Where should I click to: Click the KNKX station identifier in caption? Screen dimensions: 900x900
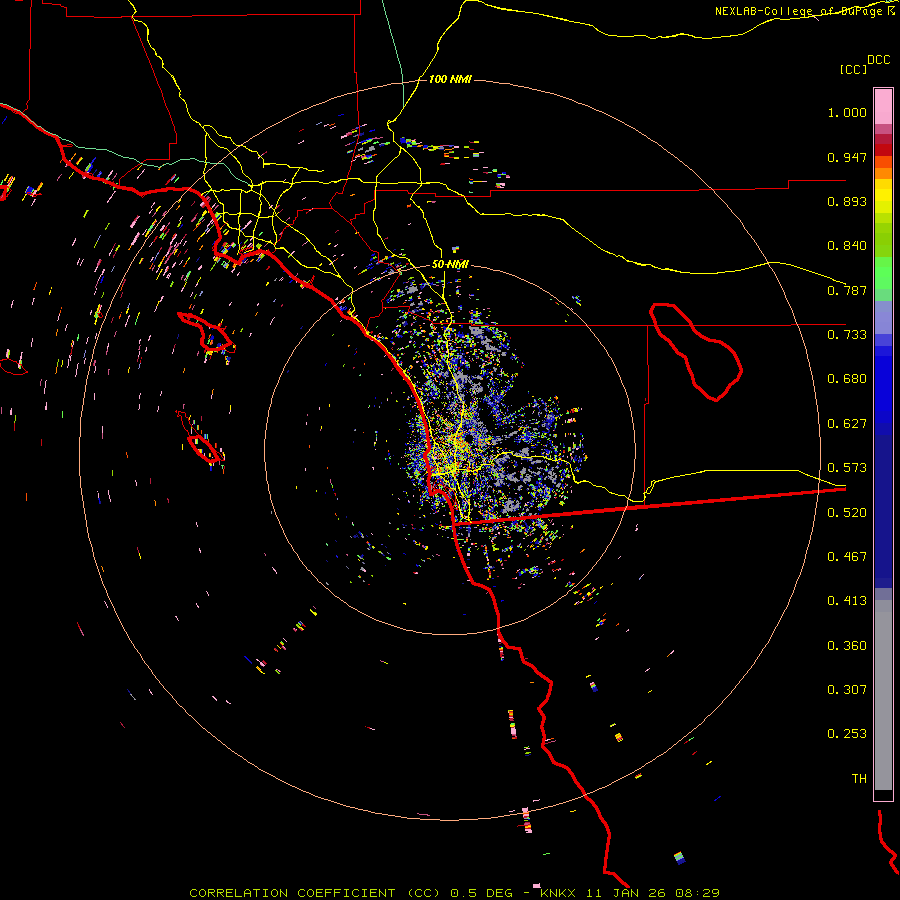click(x=559, y=893)
